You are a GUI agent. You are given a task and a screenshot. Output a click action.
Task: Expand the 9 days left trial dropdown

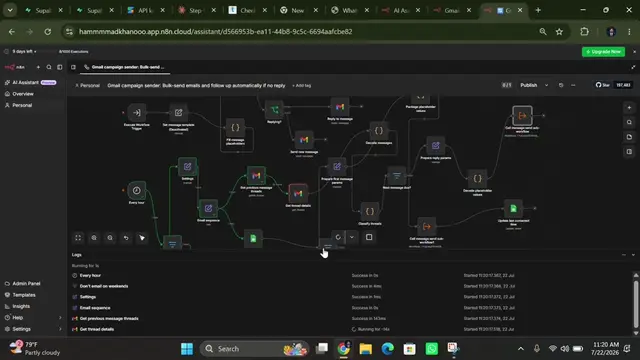coord(24,51)
